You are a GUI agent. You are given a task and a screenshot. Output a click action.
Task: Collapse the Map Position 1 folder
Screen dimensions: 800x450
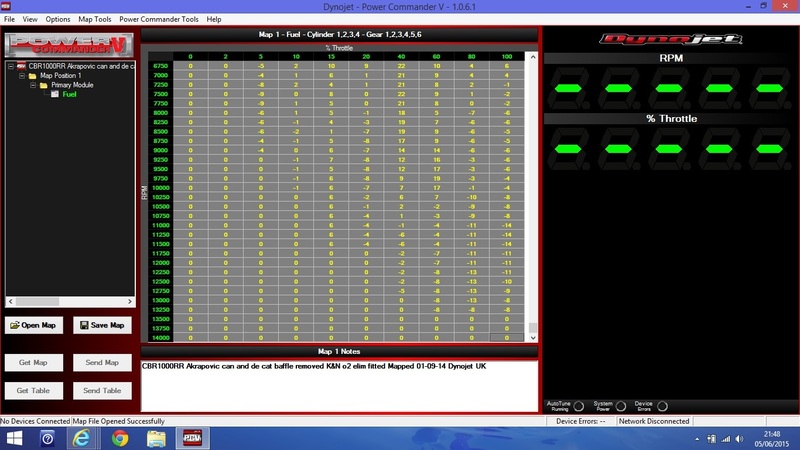pyautogui.click(x=22, y=76)
